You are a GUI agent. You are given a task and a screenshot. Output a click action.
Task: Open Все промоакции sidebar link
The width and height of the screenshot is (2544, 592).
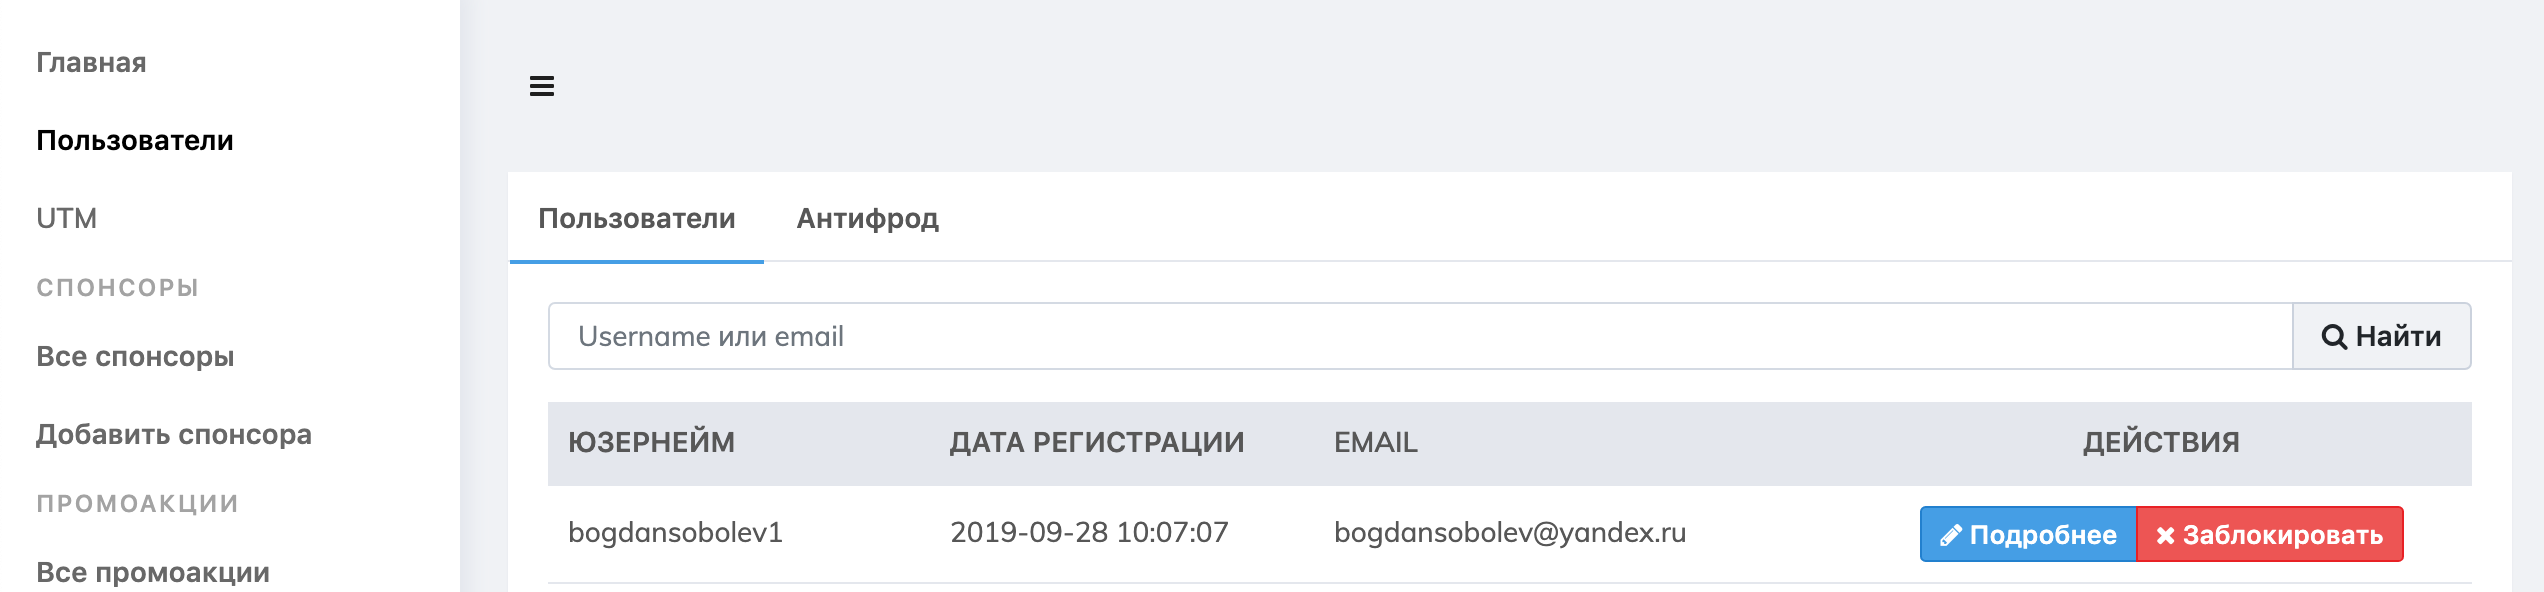tap(153, 573)
